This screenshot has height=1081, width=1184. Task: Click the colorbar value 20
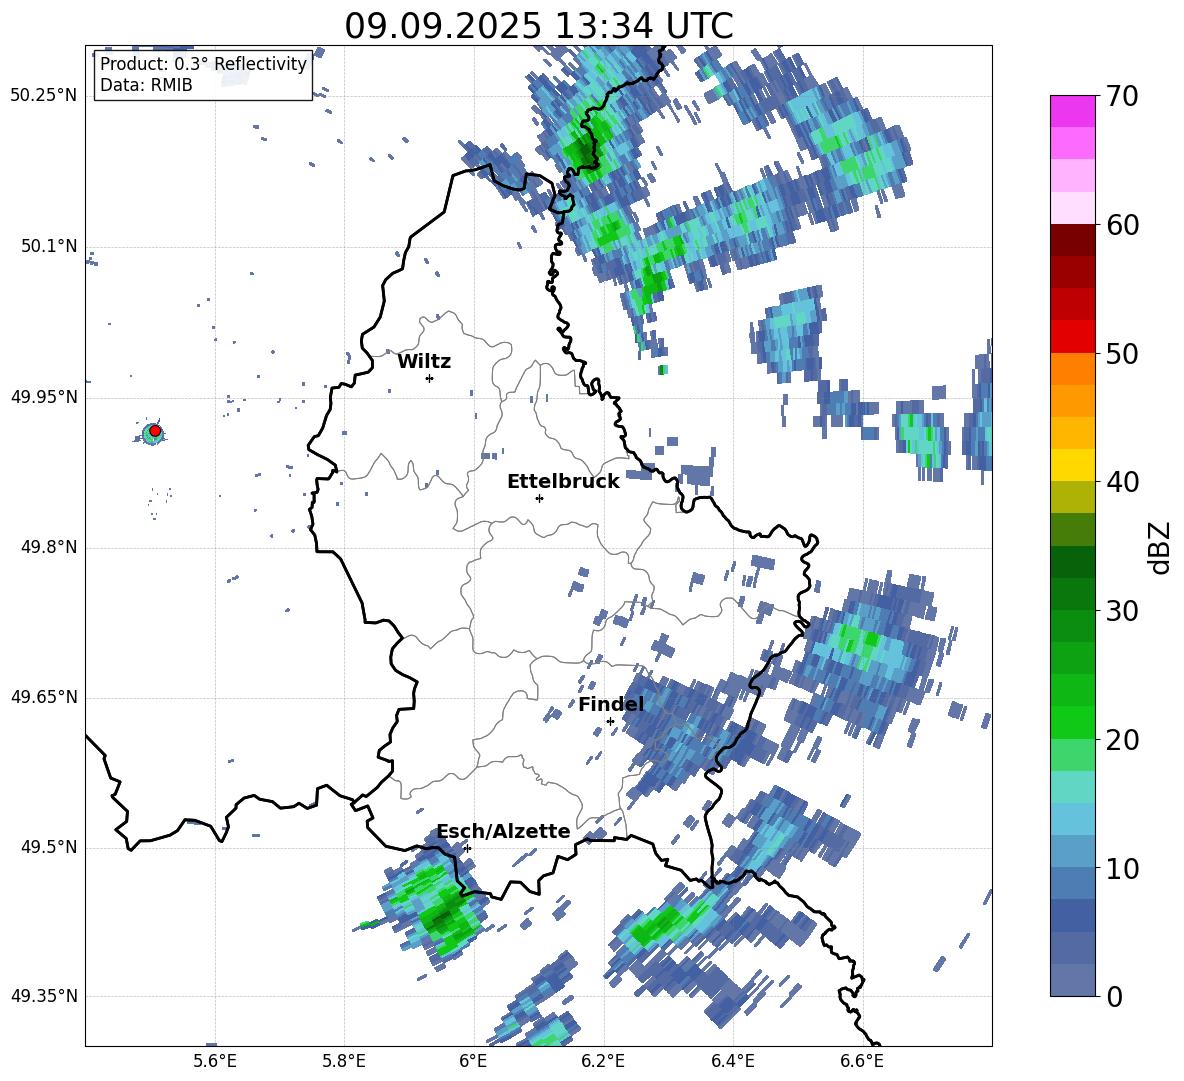1122,739
